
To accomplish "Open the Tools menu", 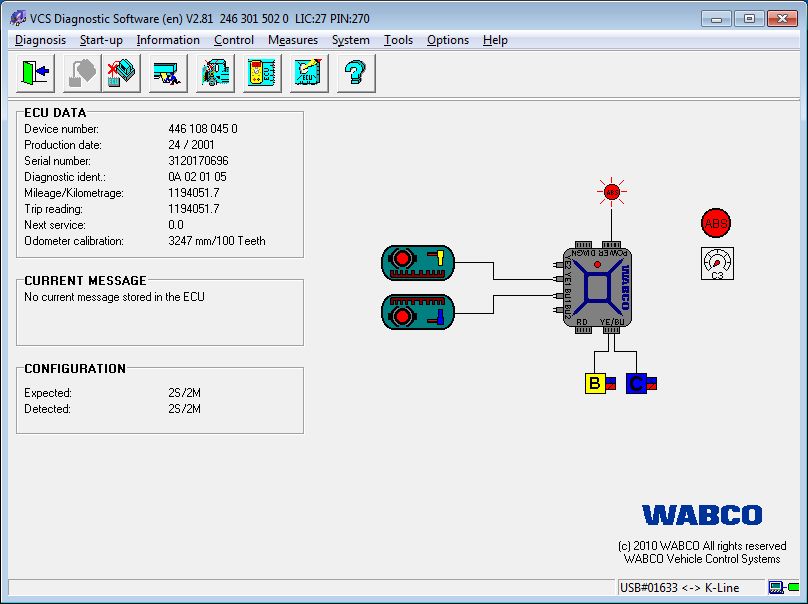I will [x=398, y=40].
